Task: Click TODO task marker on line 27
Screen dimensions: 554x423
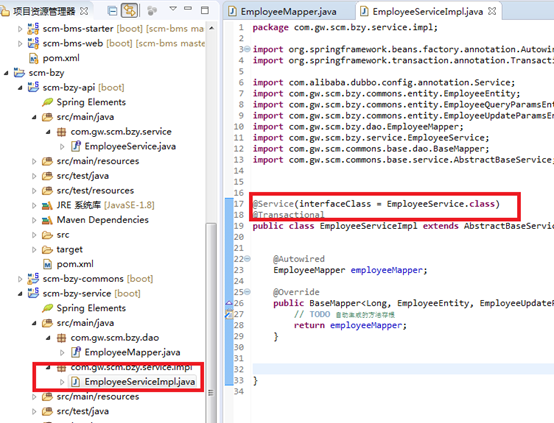Action: point(229,314)
